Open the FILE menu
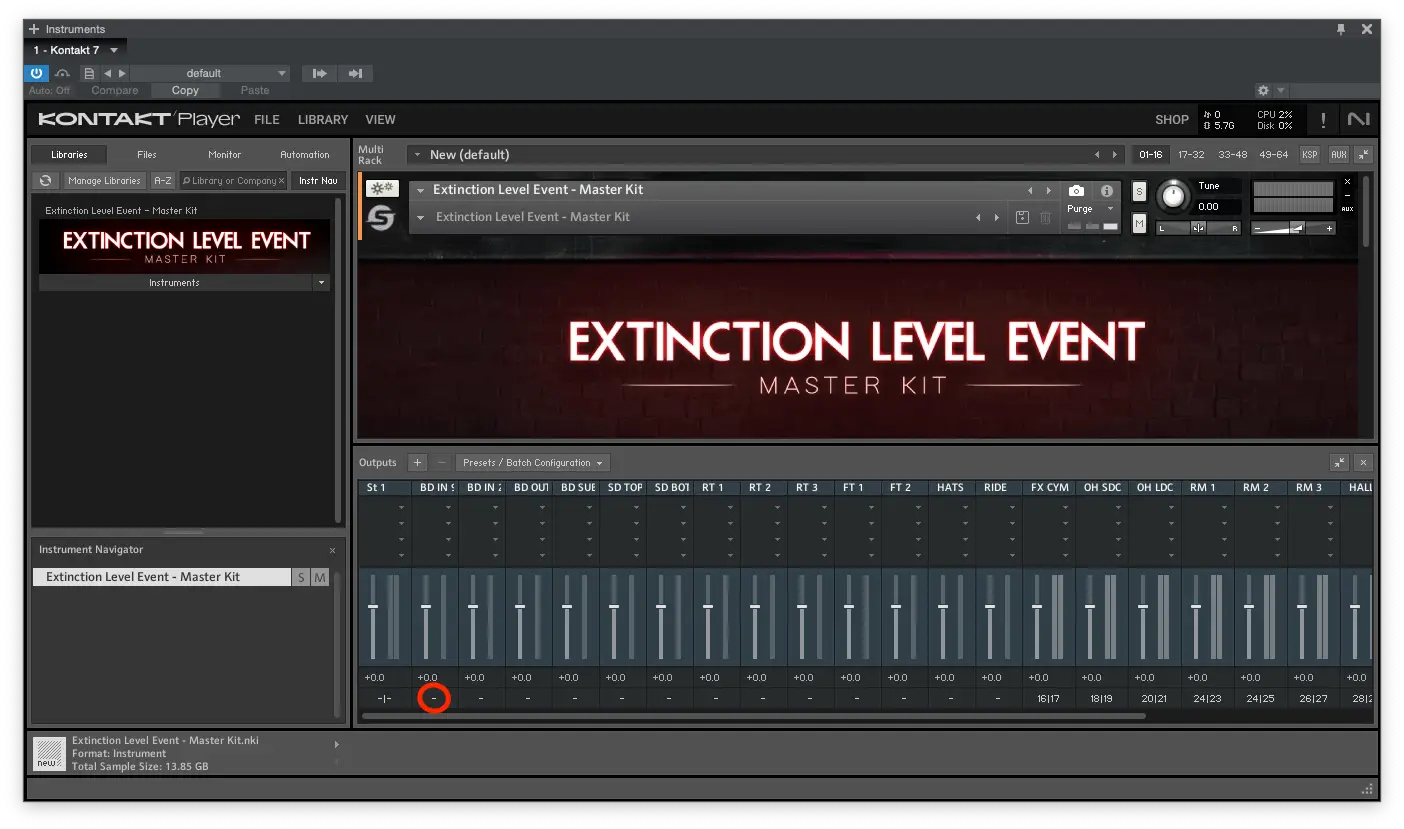Viewport: 1404px width, 829px height. [266, 119]
